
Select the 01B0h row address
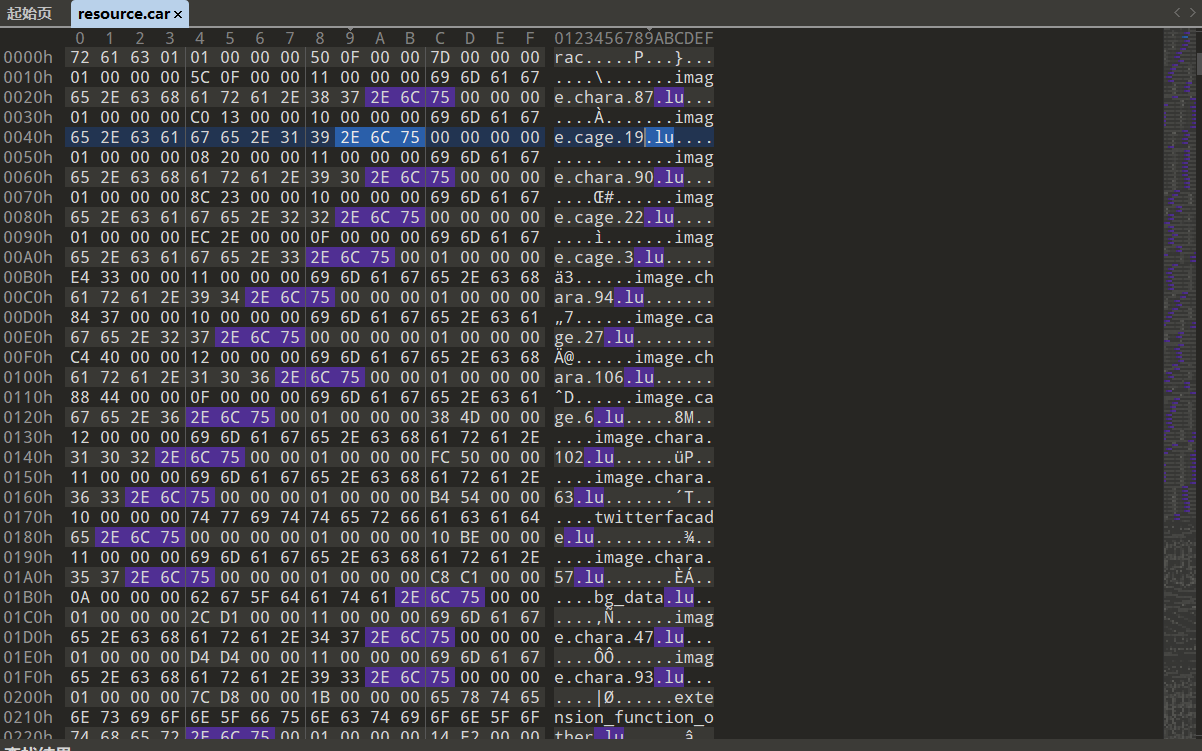pos(28,598)
